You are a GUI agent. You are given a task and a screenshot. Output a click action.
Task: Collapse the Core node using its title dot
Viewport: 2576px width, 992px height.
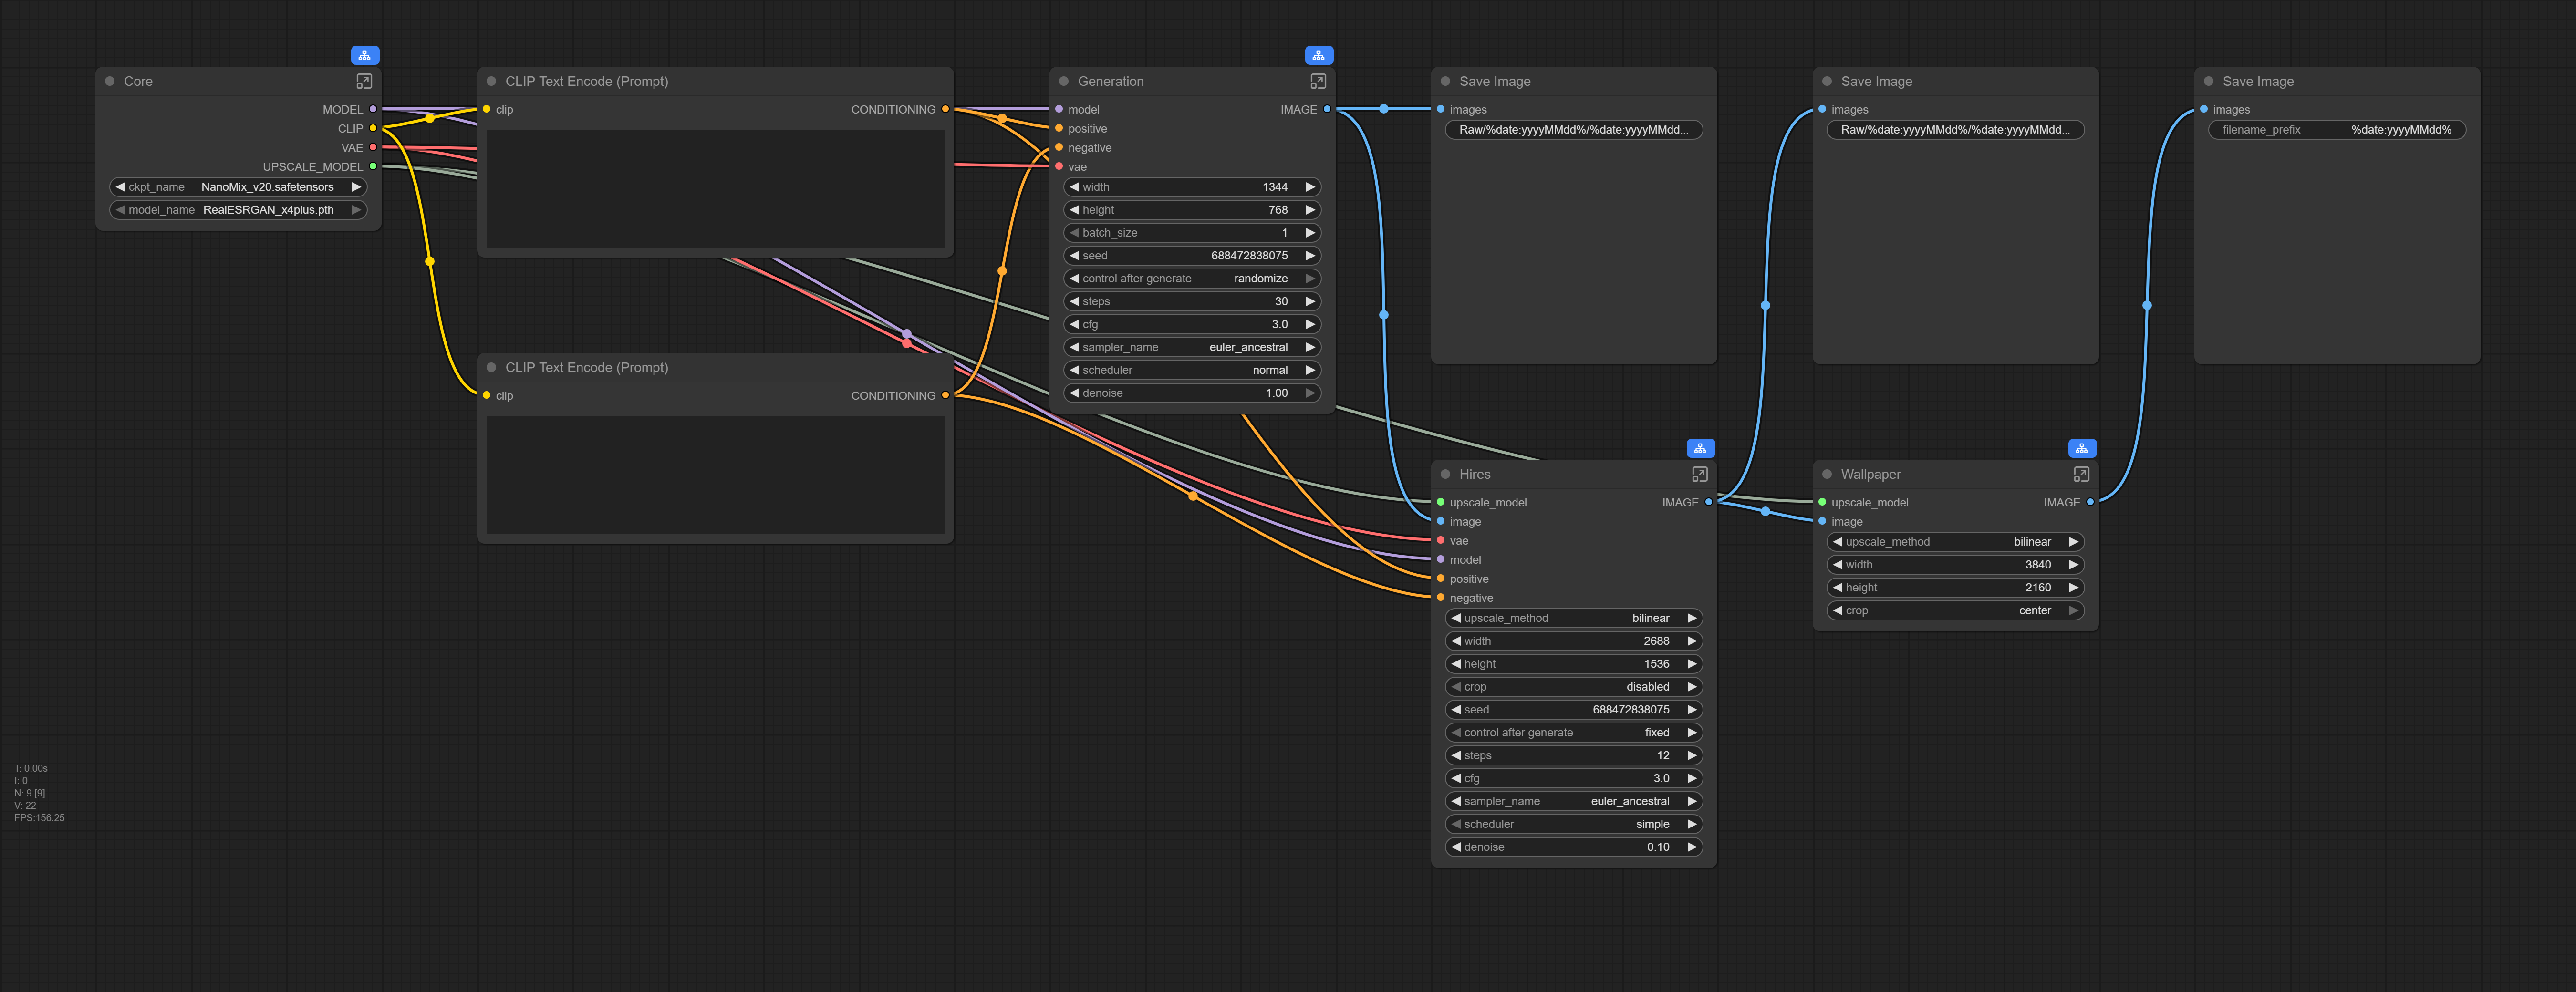pos(110,81)
